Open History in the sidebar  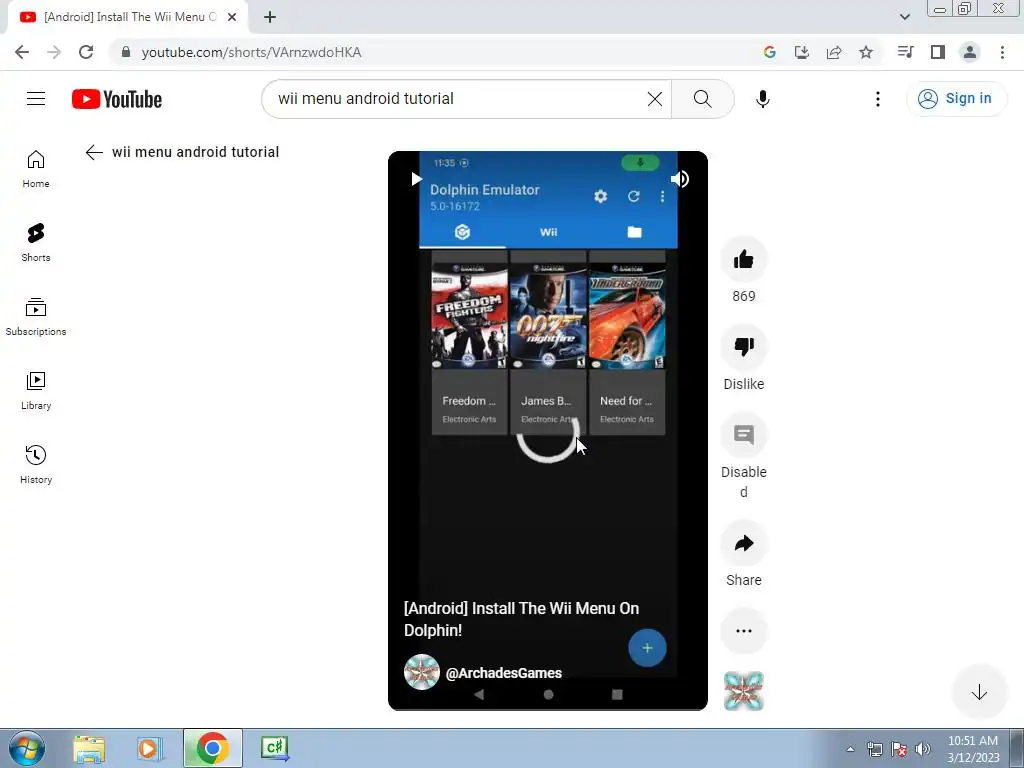(36, 464)
